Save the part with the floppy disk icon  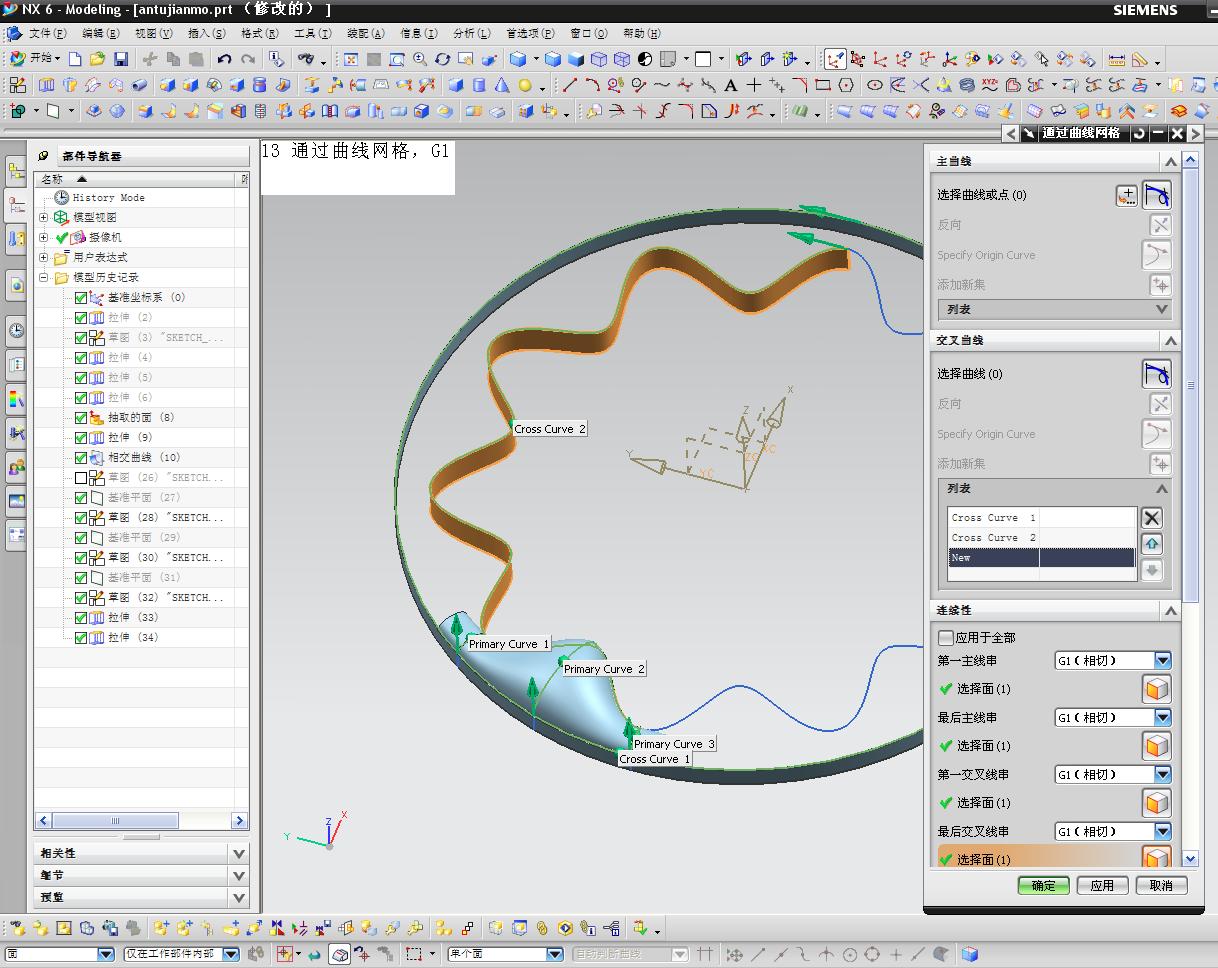tap(120, 59)
